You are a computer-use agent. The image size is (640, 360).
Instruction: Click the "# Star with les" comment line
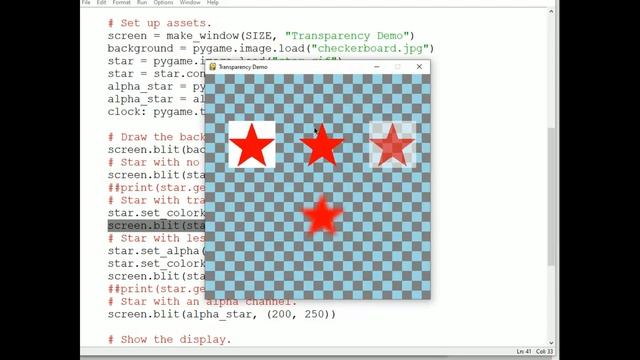click(156, 238)
